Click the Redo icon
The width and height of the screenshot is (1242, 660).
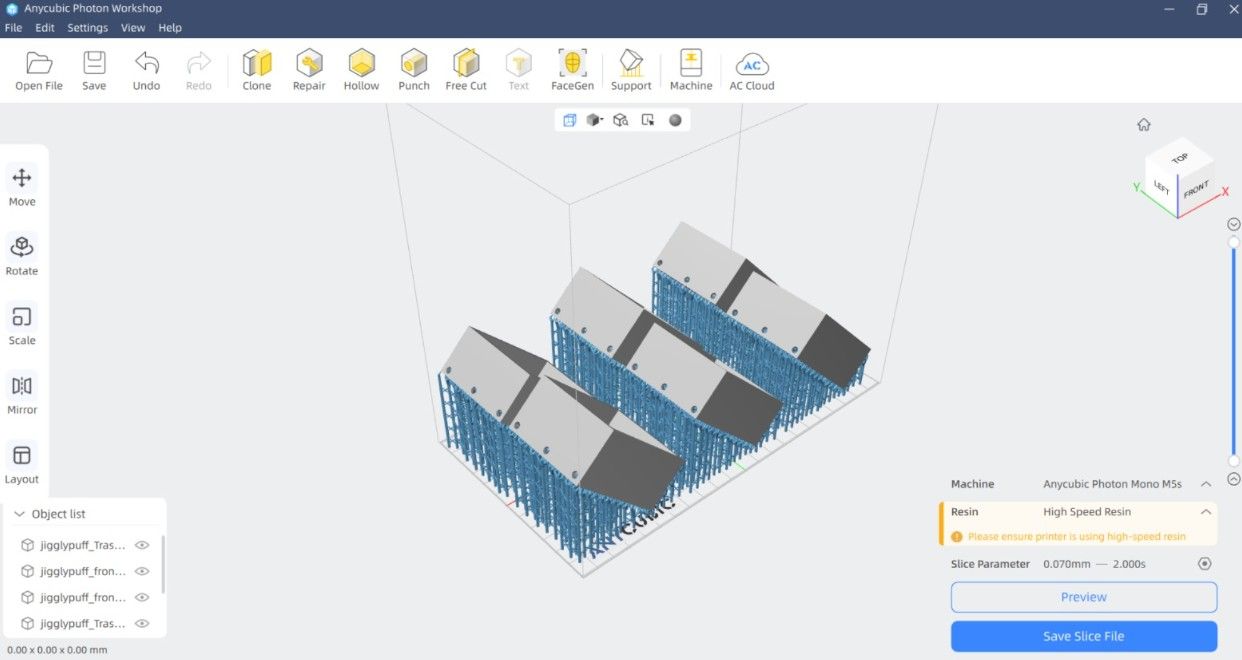click(x=199, y=70)
